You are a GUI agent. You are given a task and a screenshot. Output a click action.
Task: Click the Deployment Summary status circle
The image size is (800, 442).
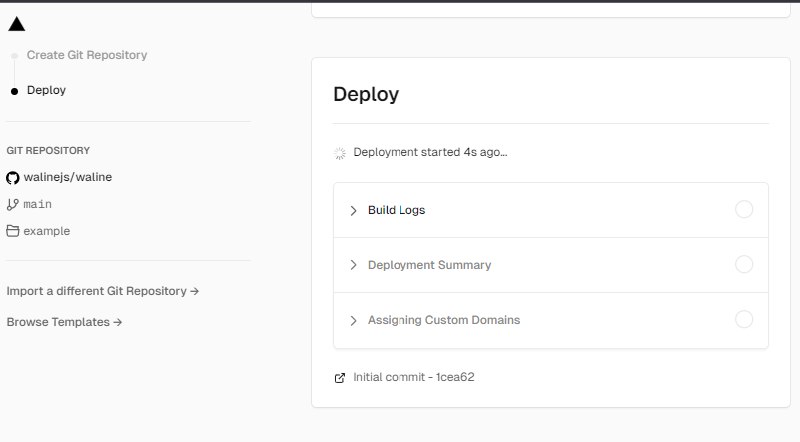tap(743, 265)
